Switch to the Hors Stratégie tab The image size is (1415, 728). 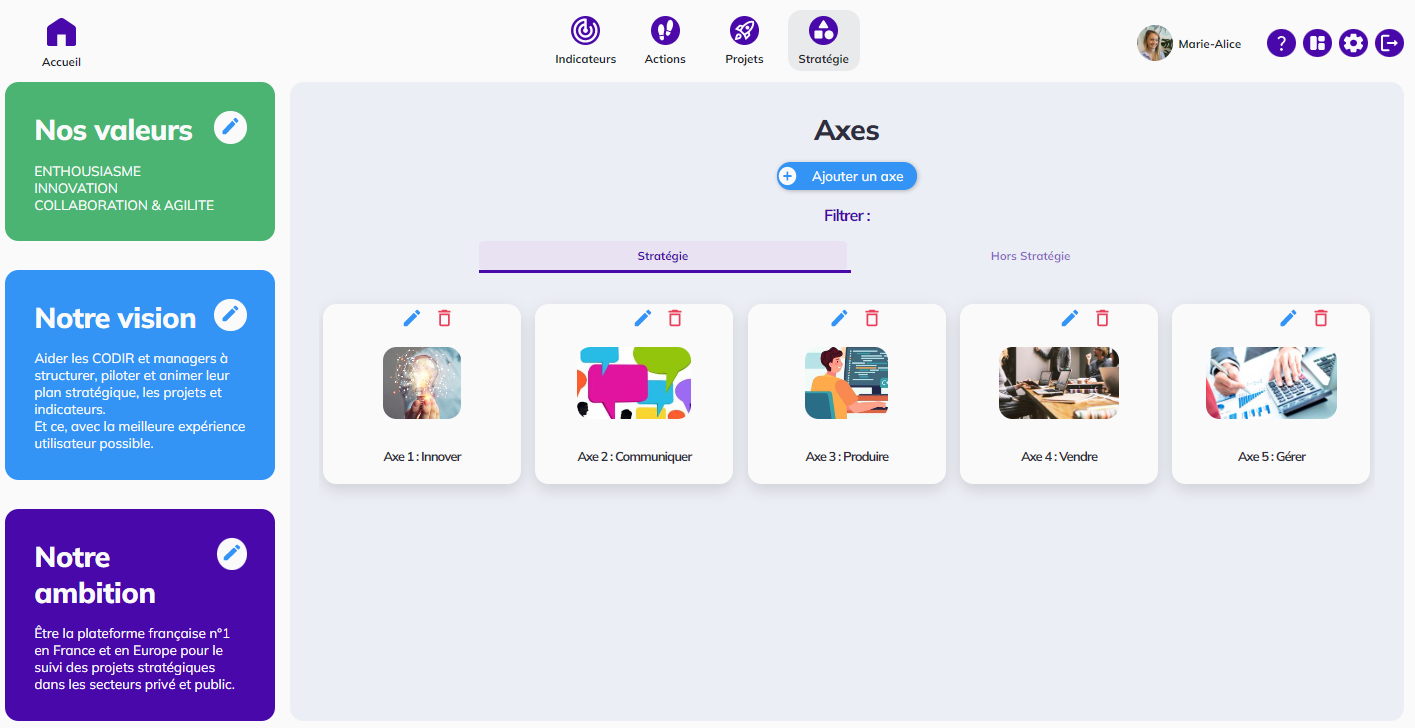point(1030,256)
